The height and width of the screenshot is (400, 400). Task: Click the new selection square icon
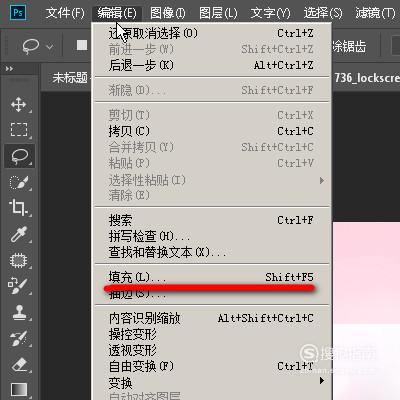coord(82,45)
